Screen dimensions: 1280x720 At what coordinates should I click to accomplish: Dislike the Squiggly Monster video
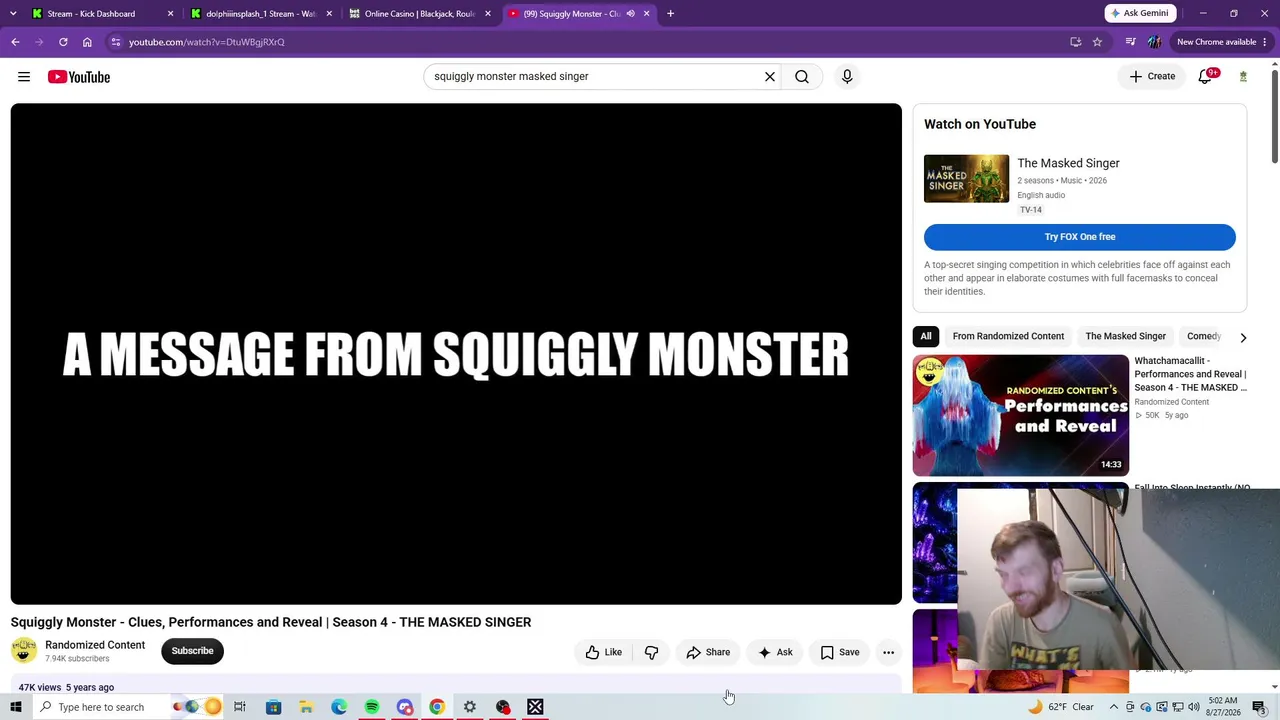coord(651,652)
